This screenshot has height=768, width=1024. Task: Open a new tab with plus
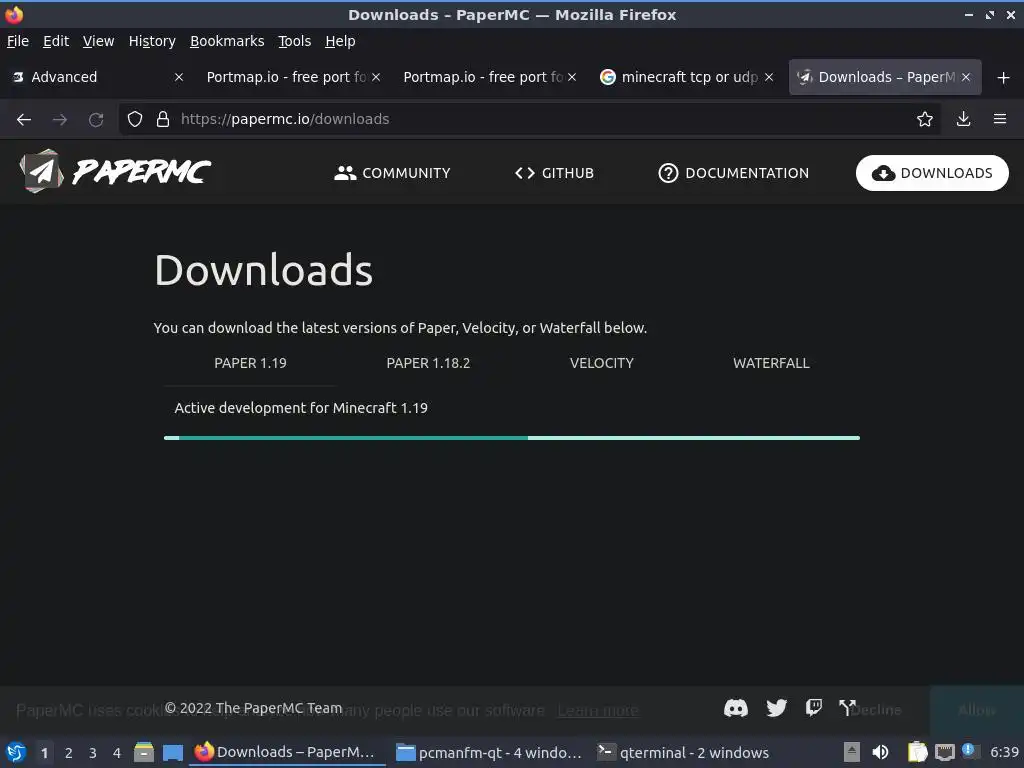pyautogui.click(x=1003, y=78)
